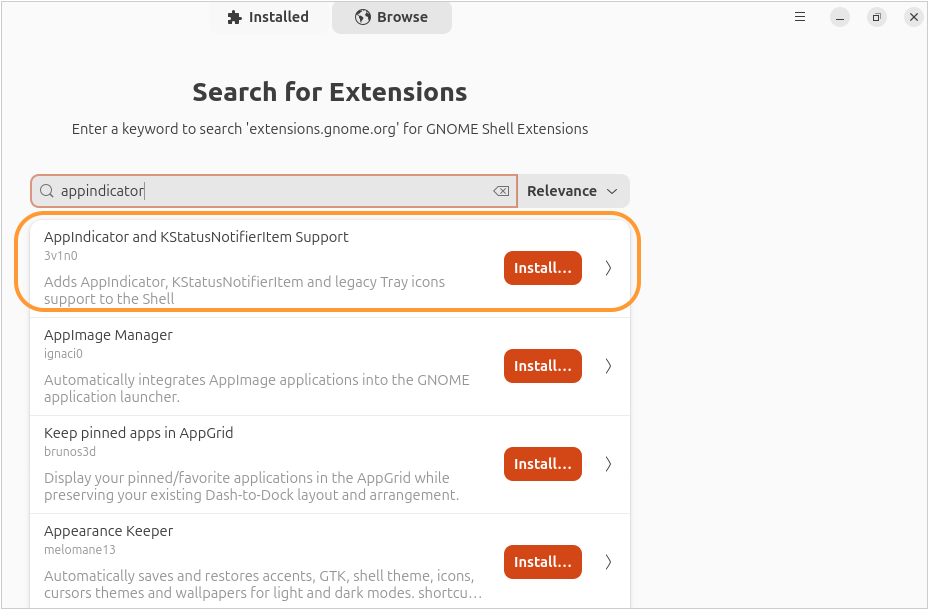This screenshot has height=610, width=929.
Task: Expand details for Keep pinned apps in AppGrid
Action: (608, 463)
